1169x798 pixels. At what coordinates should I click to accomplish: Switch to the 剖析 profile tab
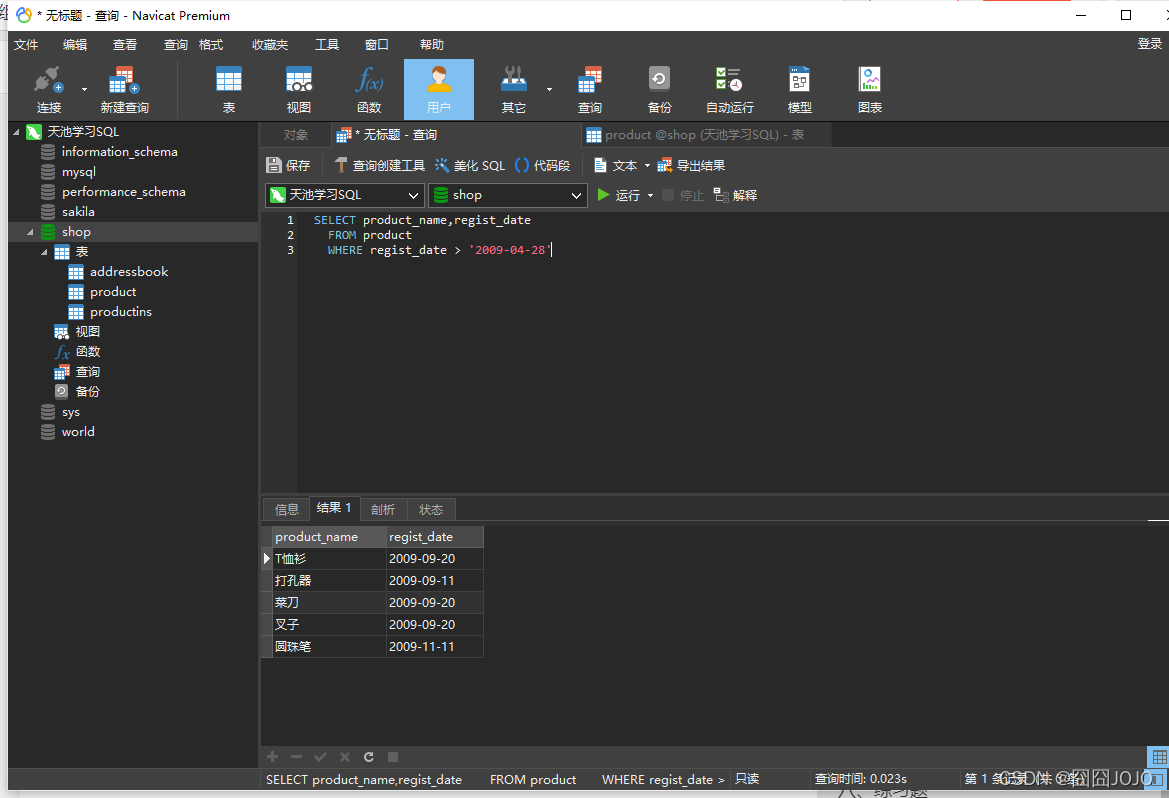383,509
